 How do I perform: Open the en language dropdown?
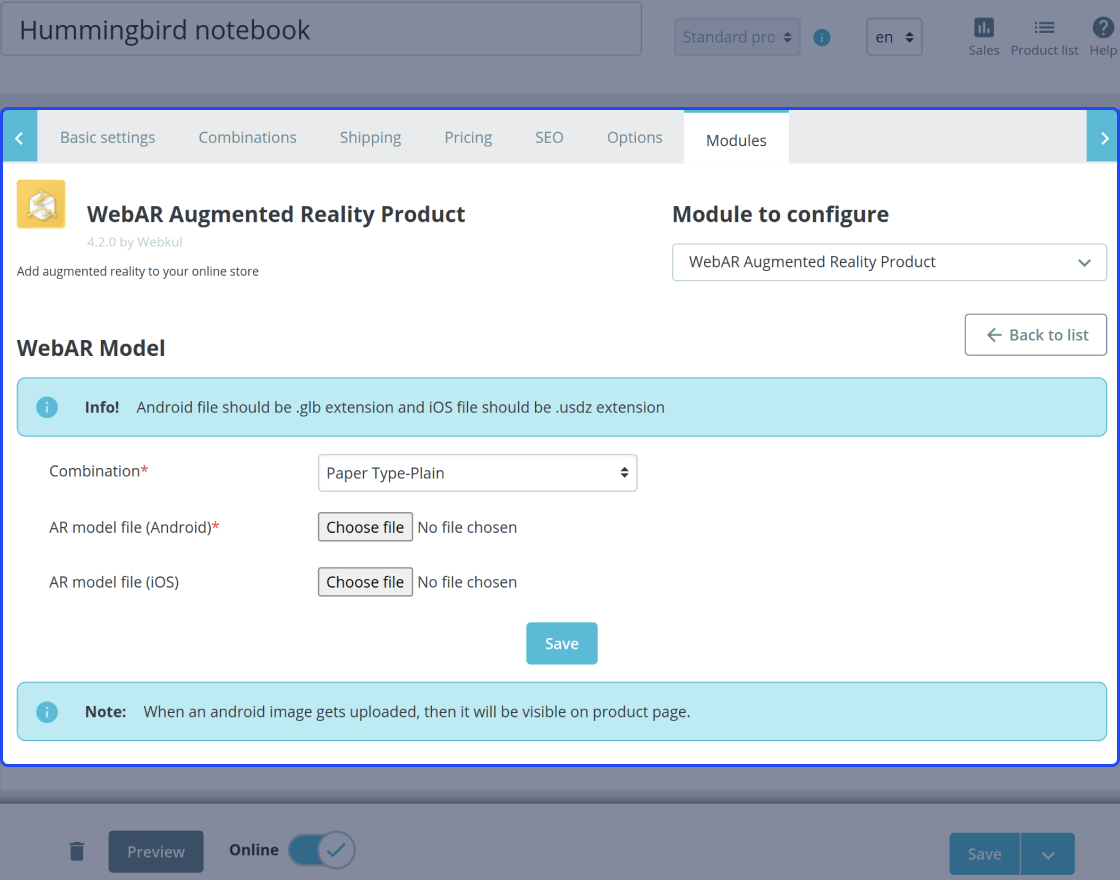click(x=894, y=37)
